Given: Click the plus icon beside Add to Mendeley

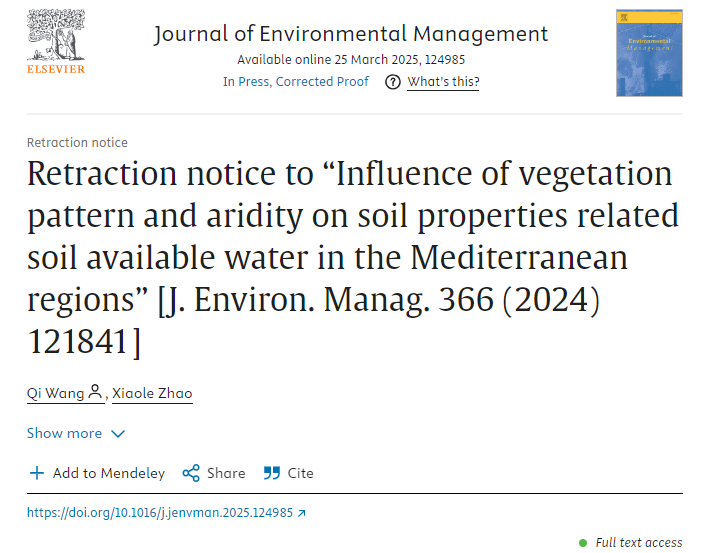Looking at the screenshot, I should pyautogui.click(x=37, y=473).
